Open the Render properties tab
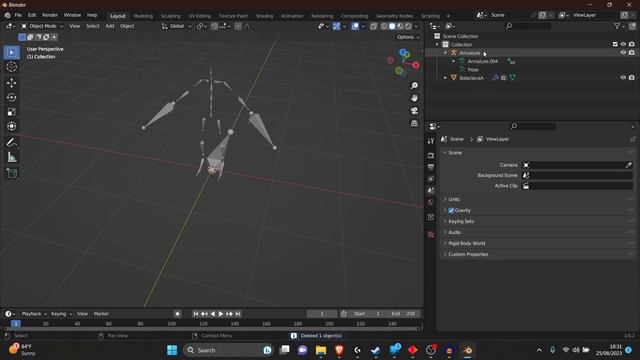 (x=431, y=156)
